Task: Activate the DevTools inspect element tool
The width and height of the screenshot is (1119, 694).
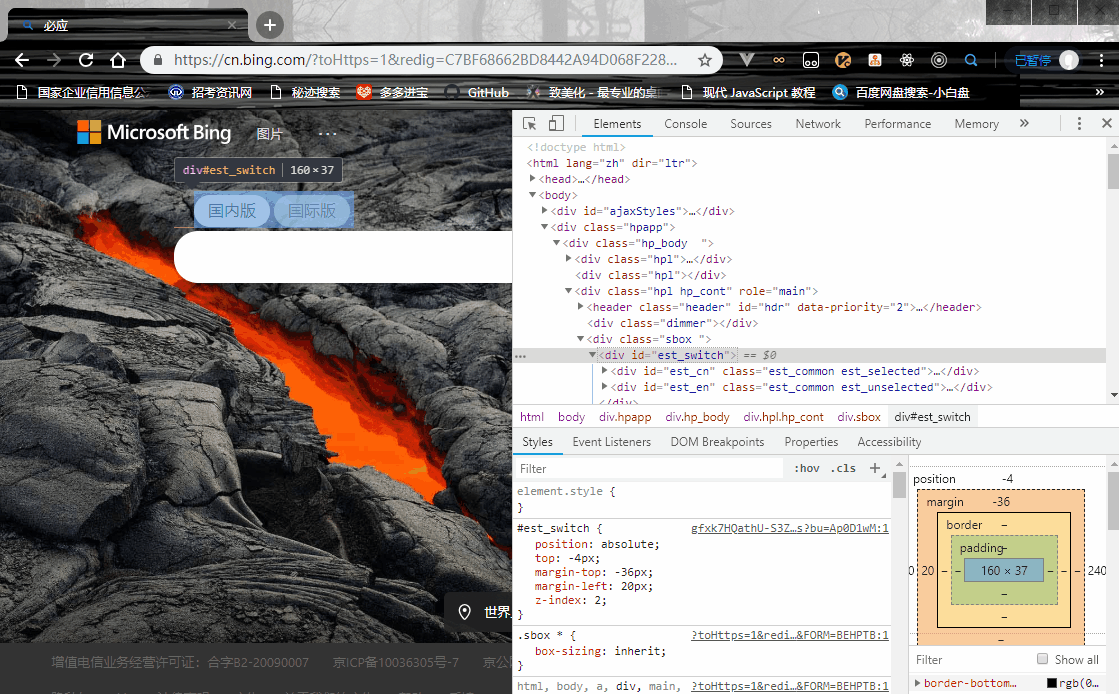Action: 530,124
